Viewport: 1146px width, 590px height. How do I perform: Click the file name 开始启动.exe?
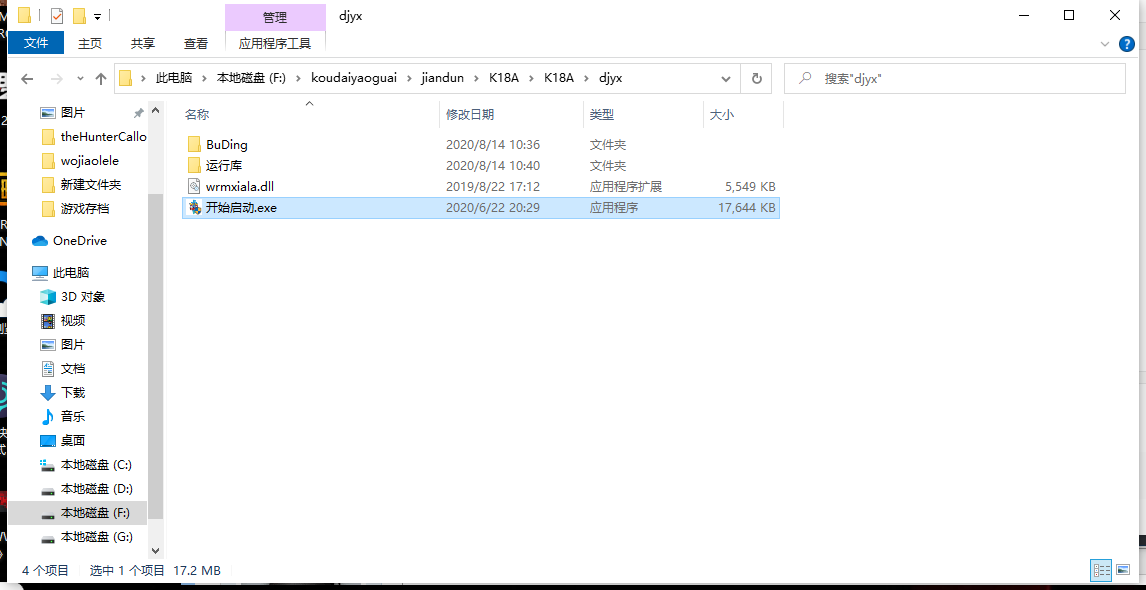(x=241, y=208)
